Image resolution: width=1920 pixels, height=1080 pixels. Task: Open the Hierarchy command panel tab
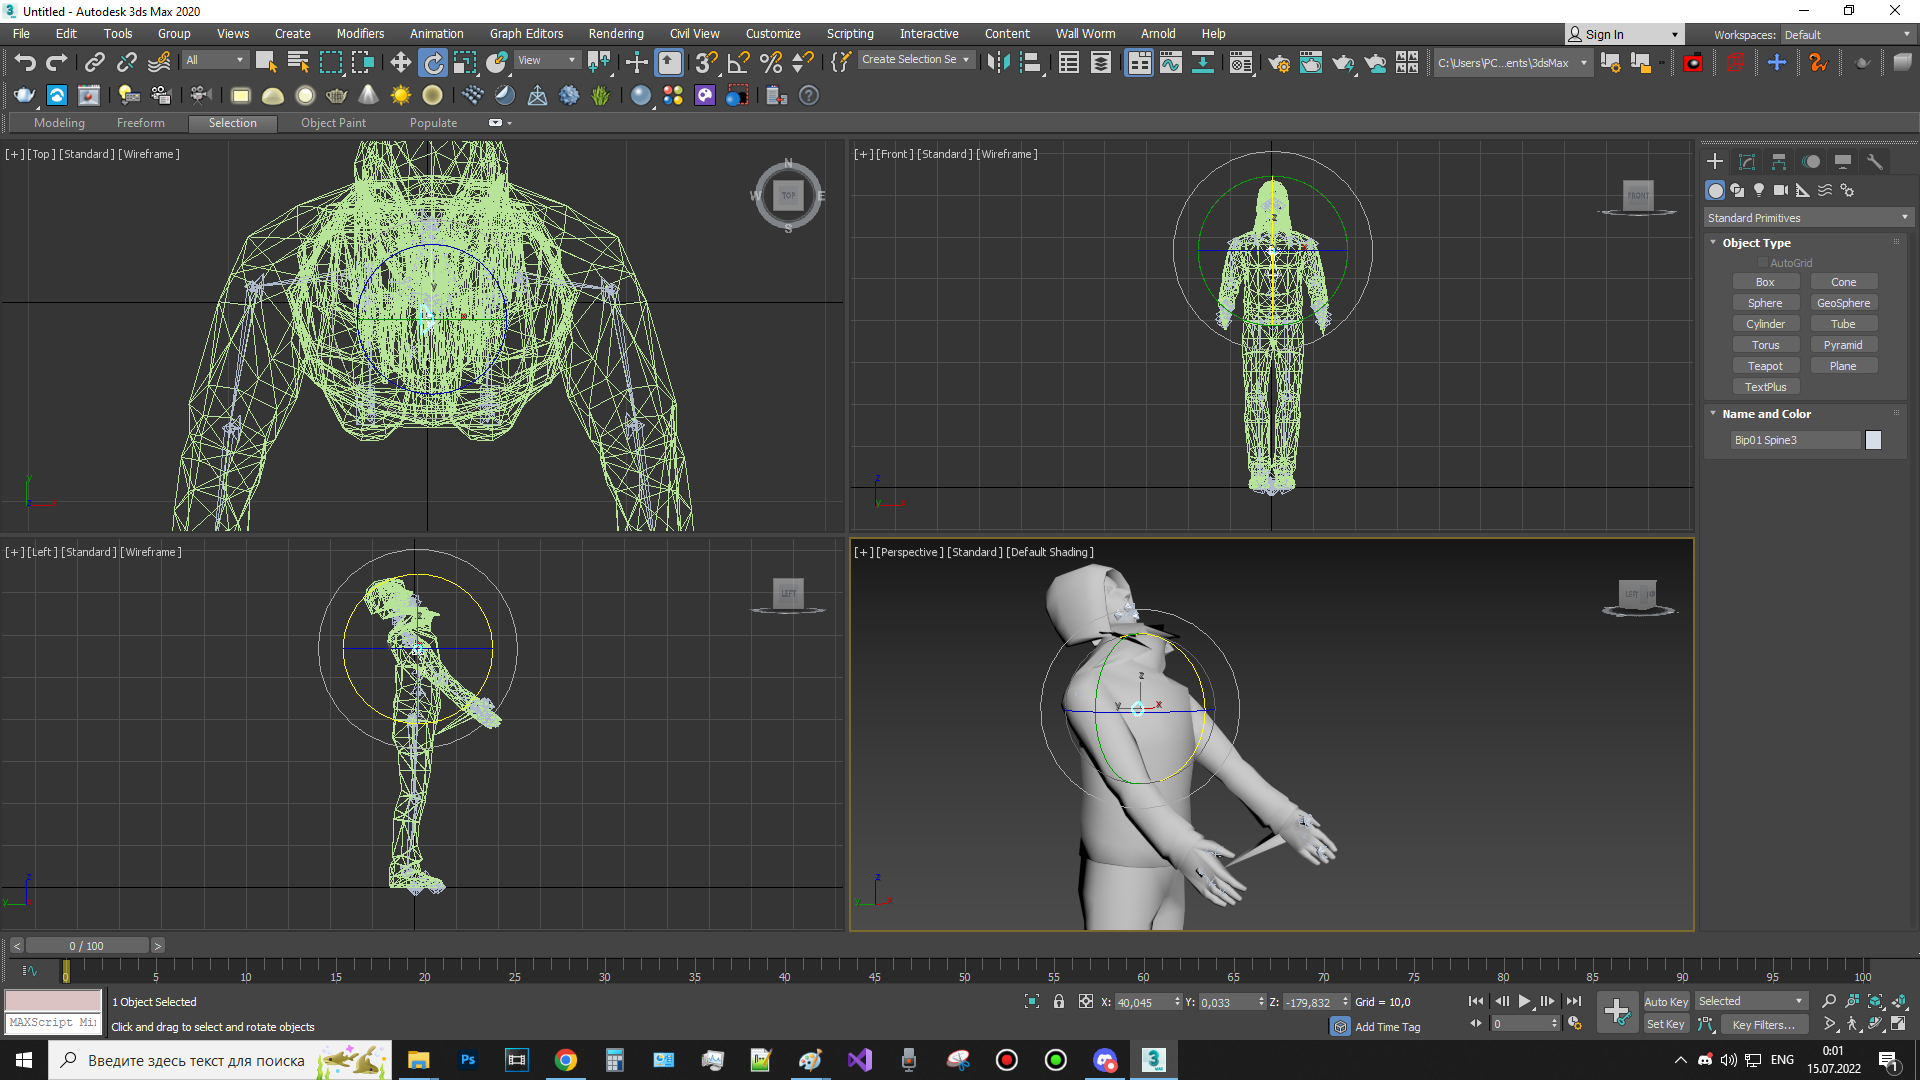pyautogui.click(x=1779, y=161)
